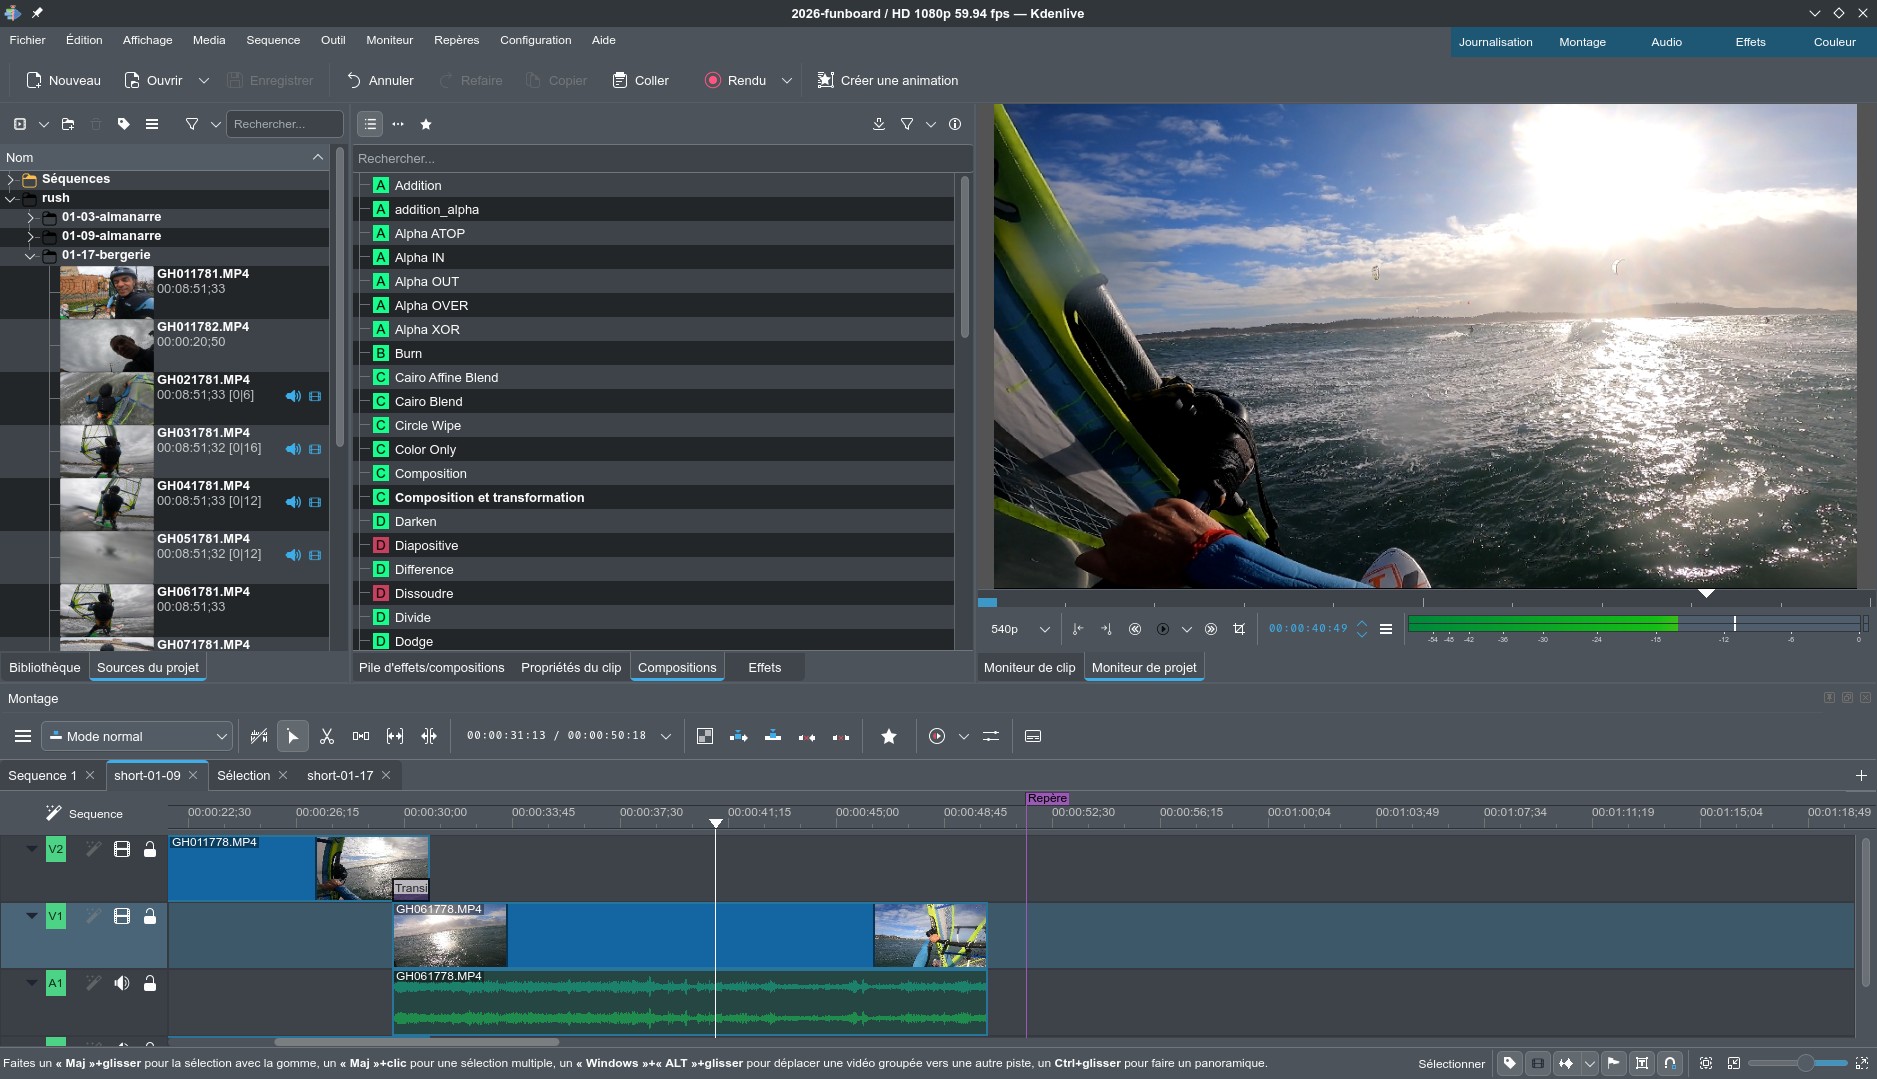The height and width of the screenshot is (1079, 1877).
Task: Click the crop icon in project monitor
Action: click(x=1239, y=629)
